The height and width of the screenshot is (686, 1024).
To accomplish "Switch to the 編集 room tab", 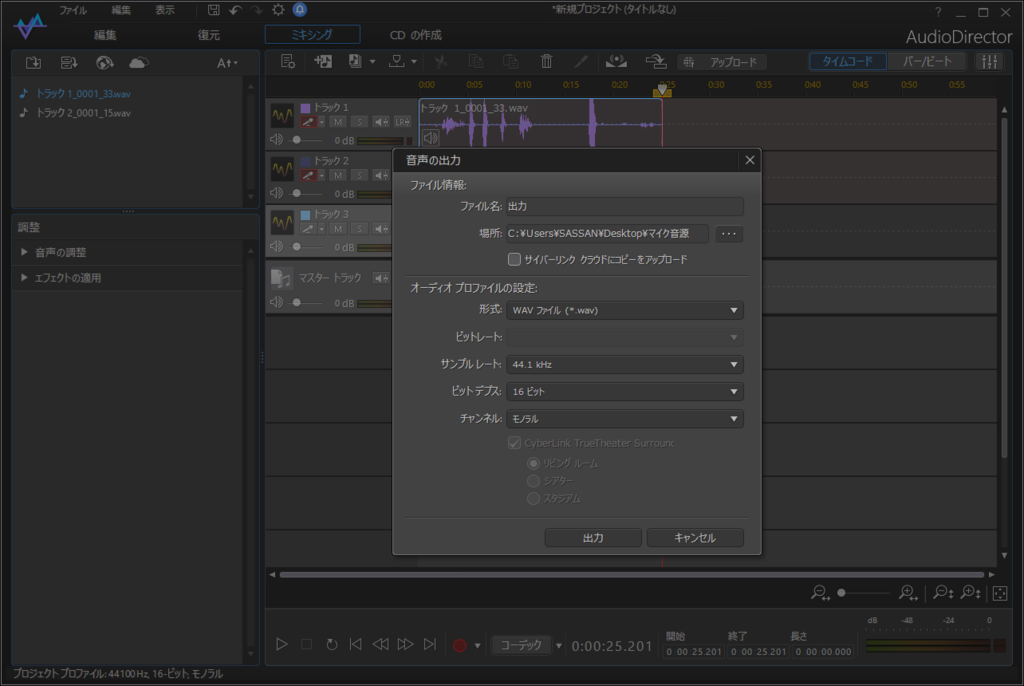I will click(104, 35).
